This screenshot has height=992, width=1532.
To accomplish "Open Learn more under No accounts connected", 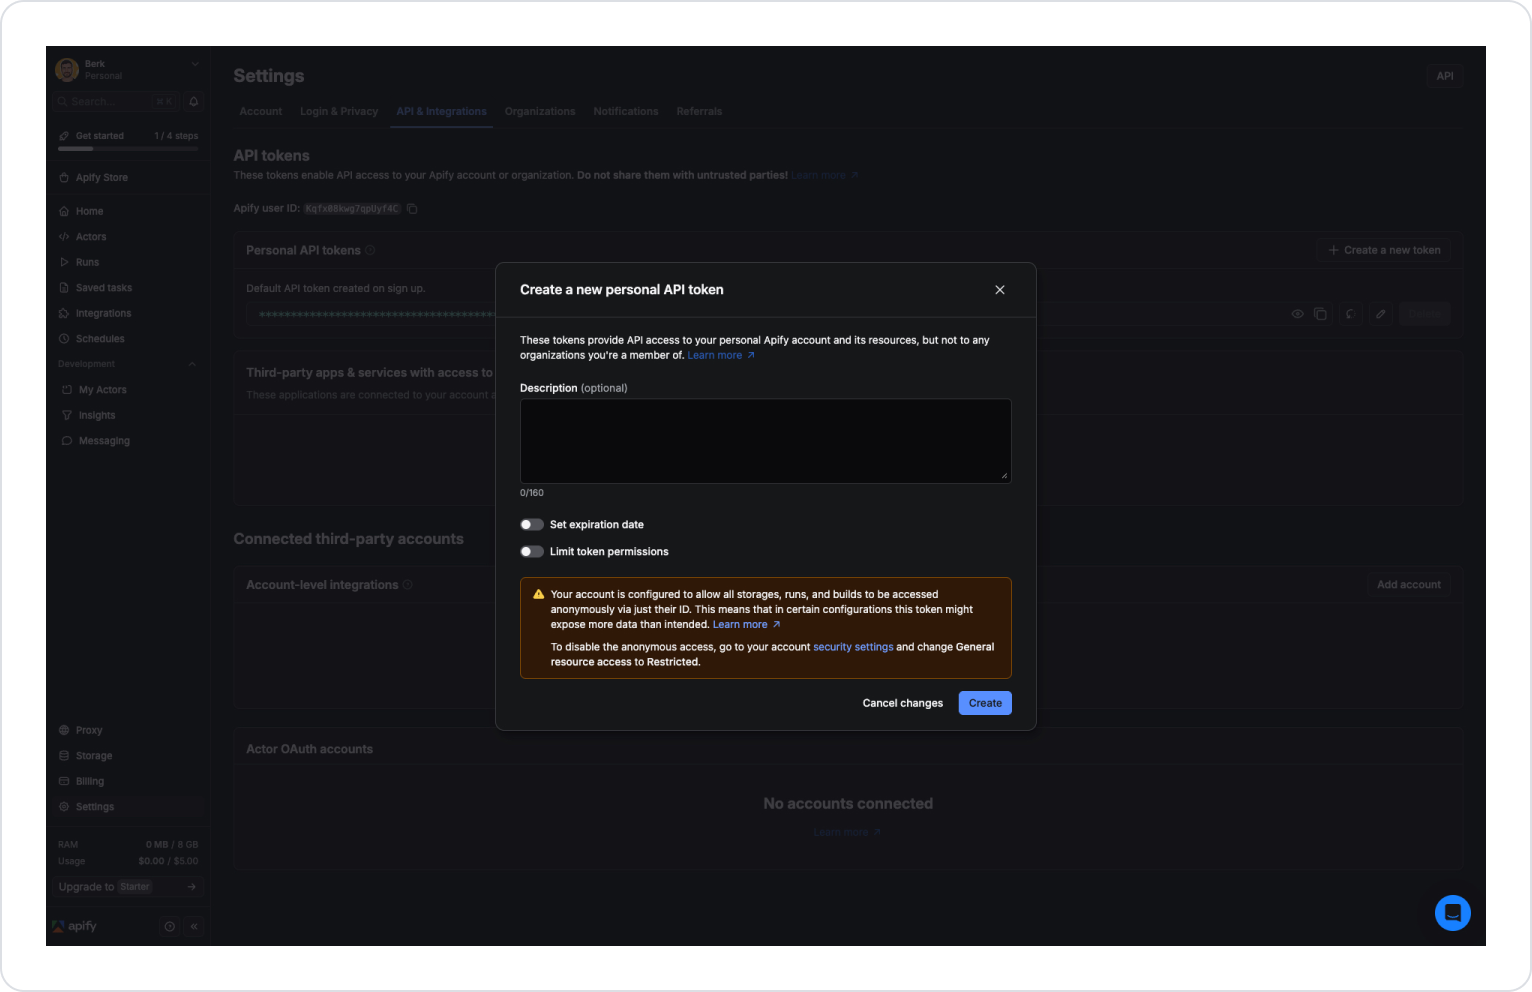I will [x=847, y=833].
